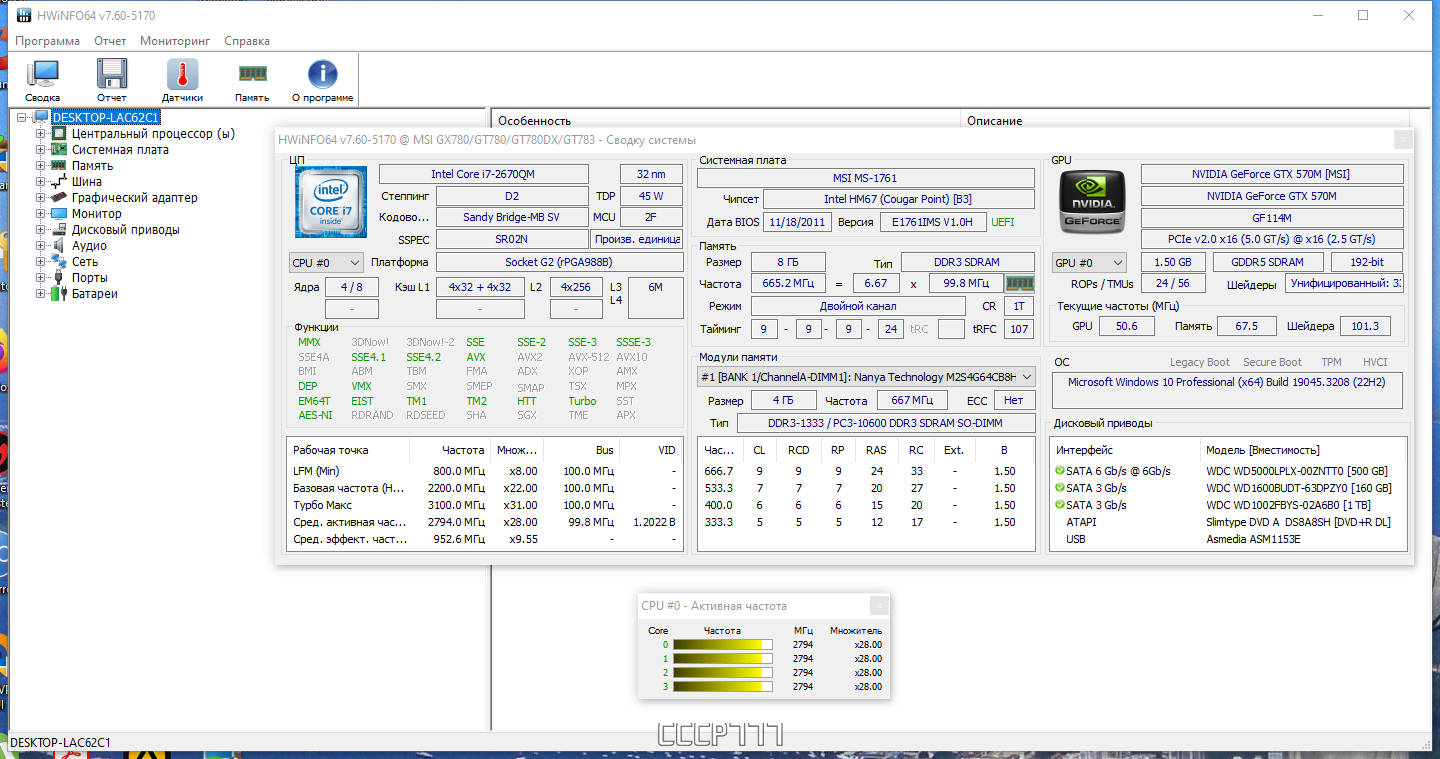Open the GPU #0 selector dropdown
This screenshot has width=1440, height=759.
[x=1091, y=261]
